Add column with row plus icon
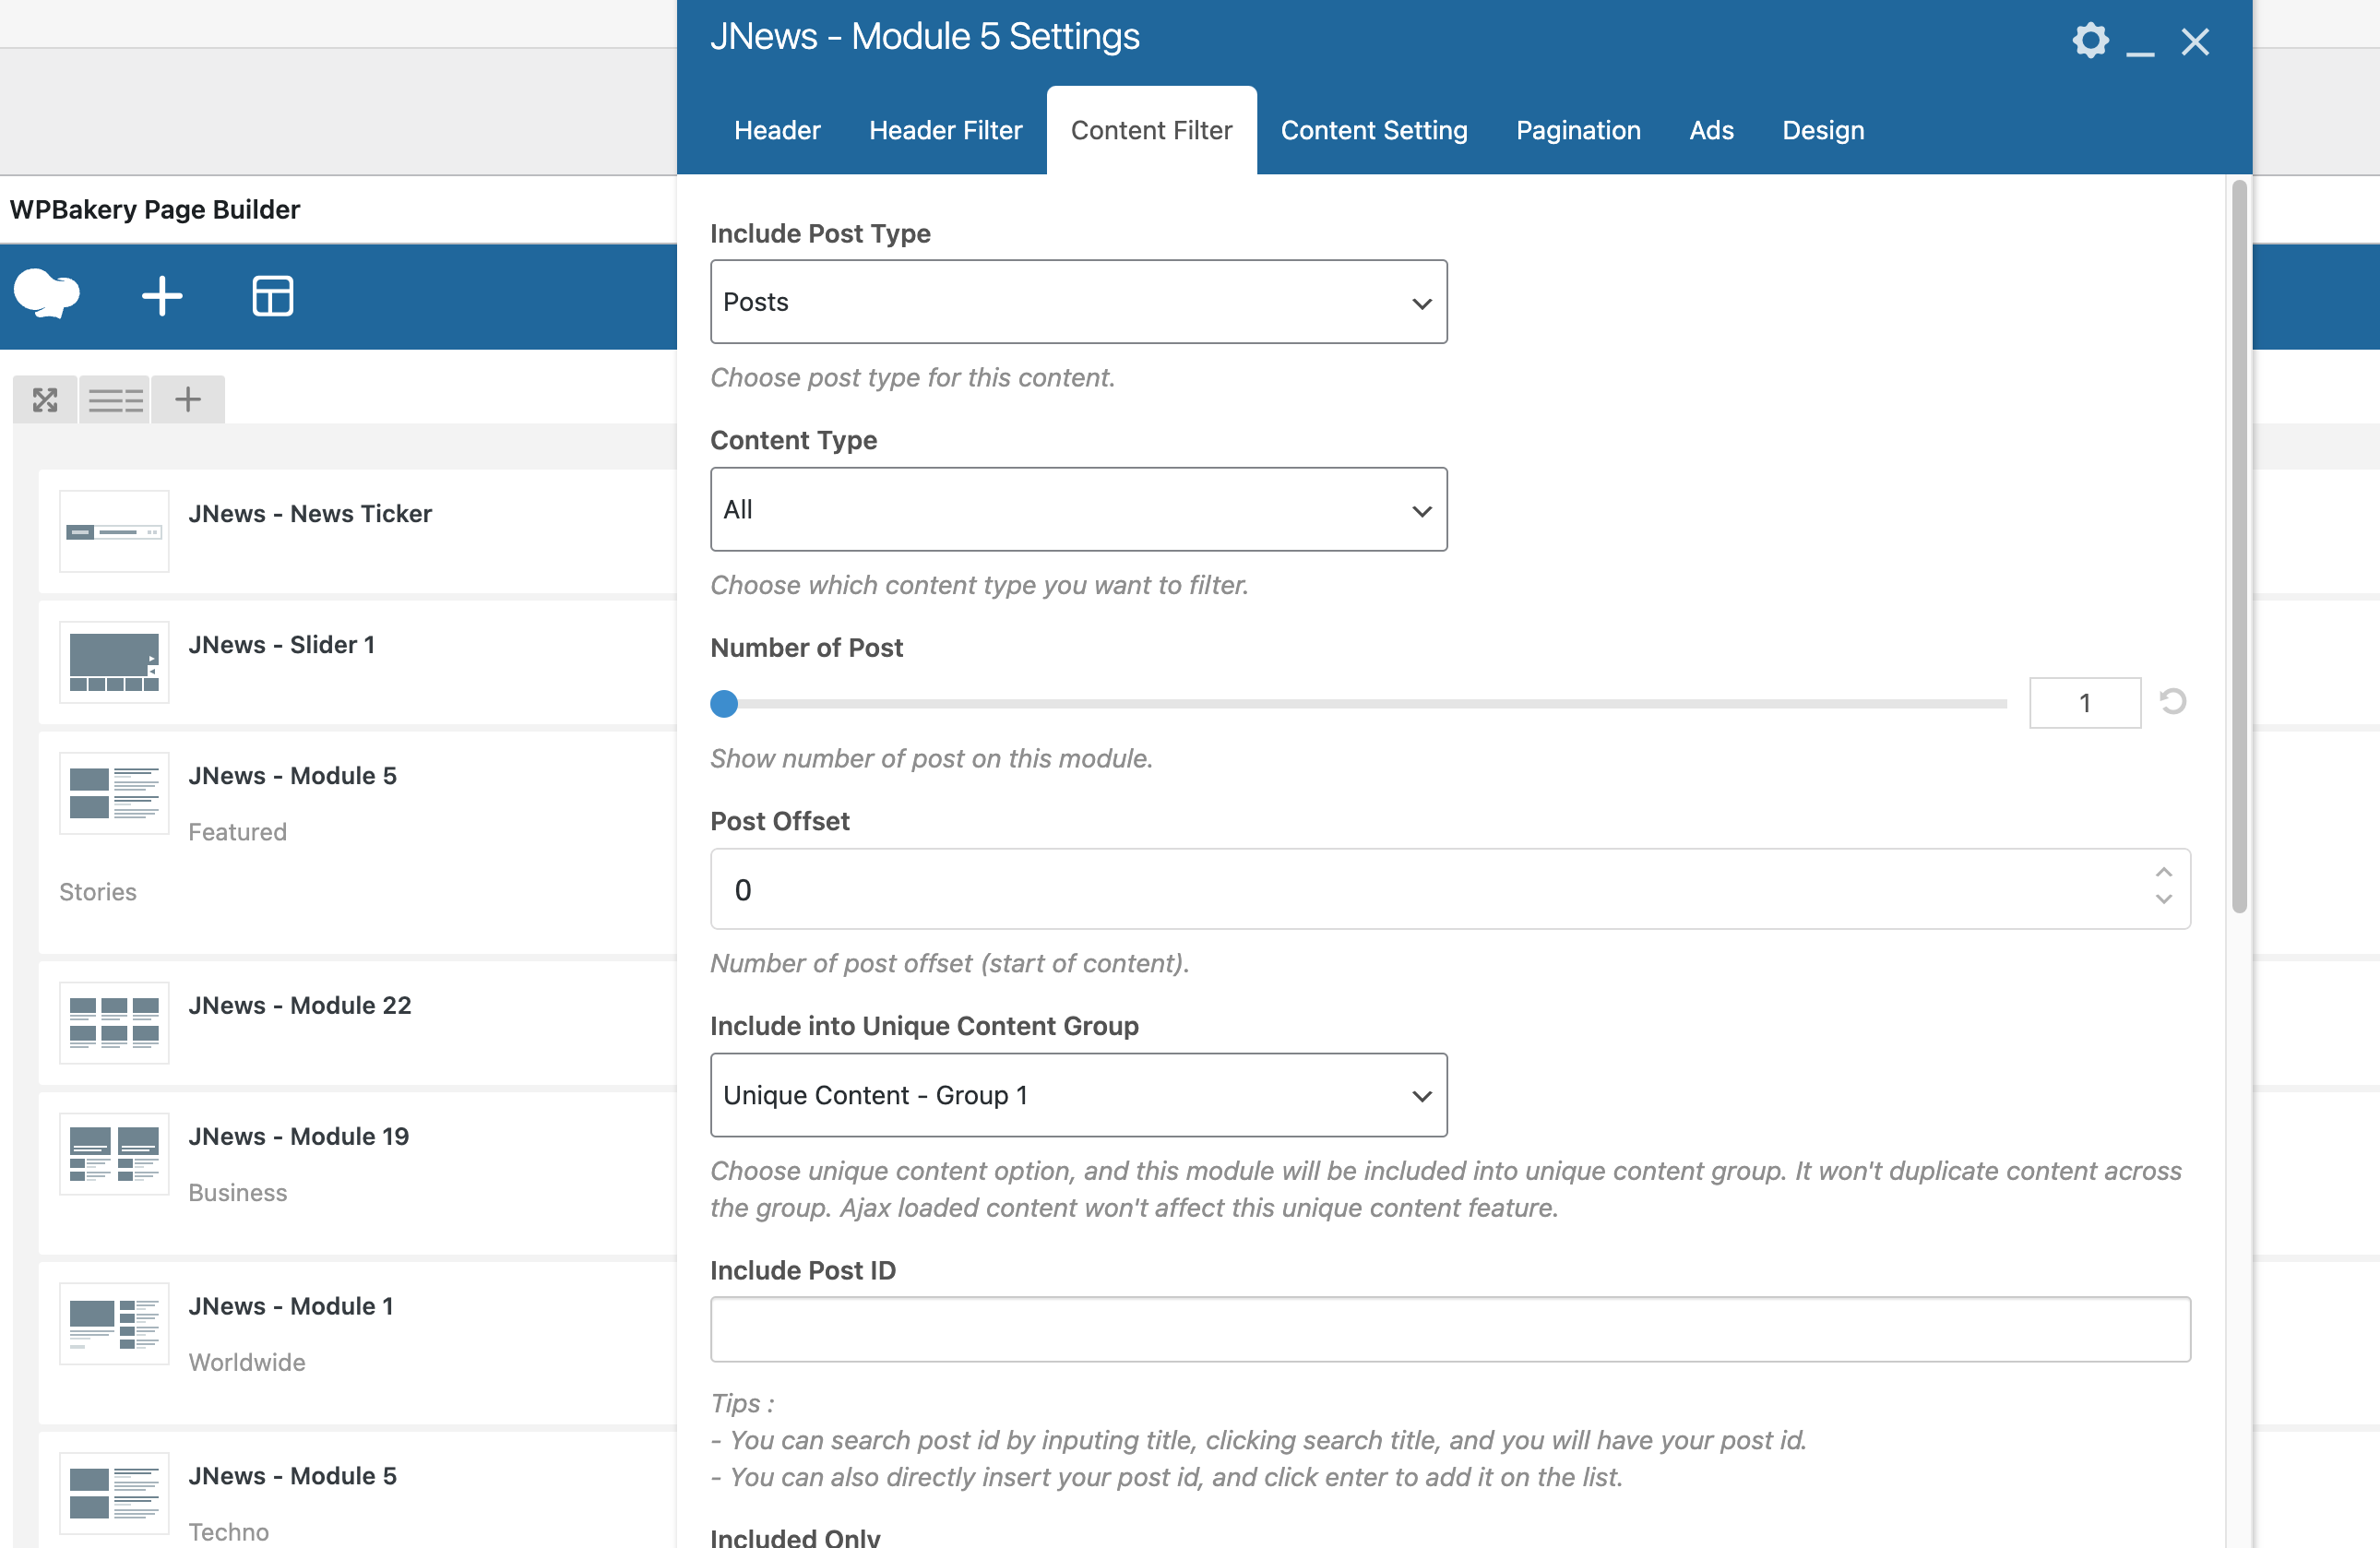This screenshot has height=1548, width=2380. pyautogui.click(x=188, y=400)
